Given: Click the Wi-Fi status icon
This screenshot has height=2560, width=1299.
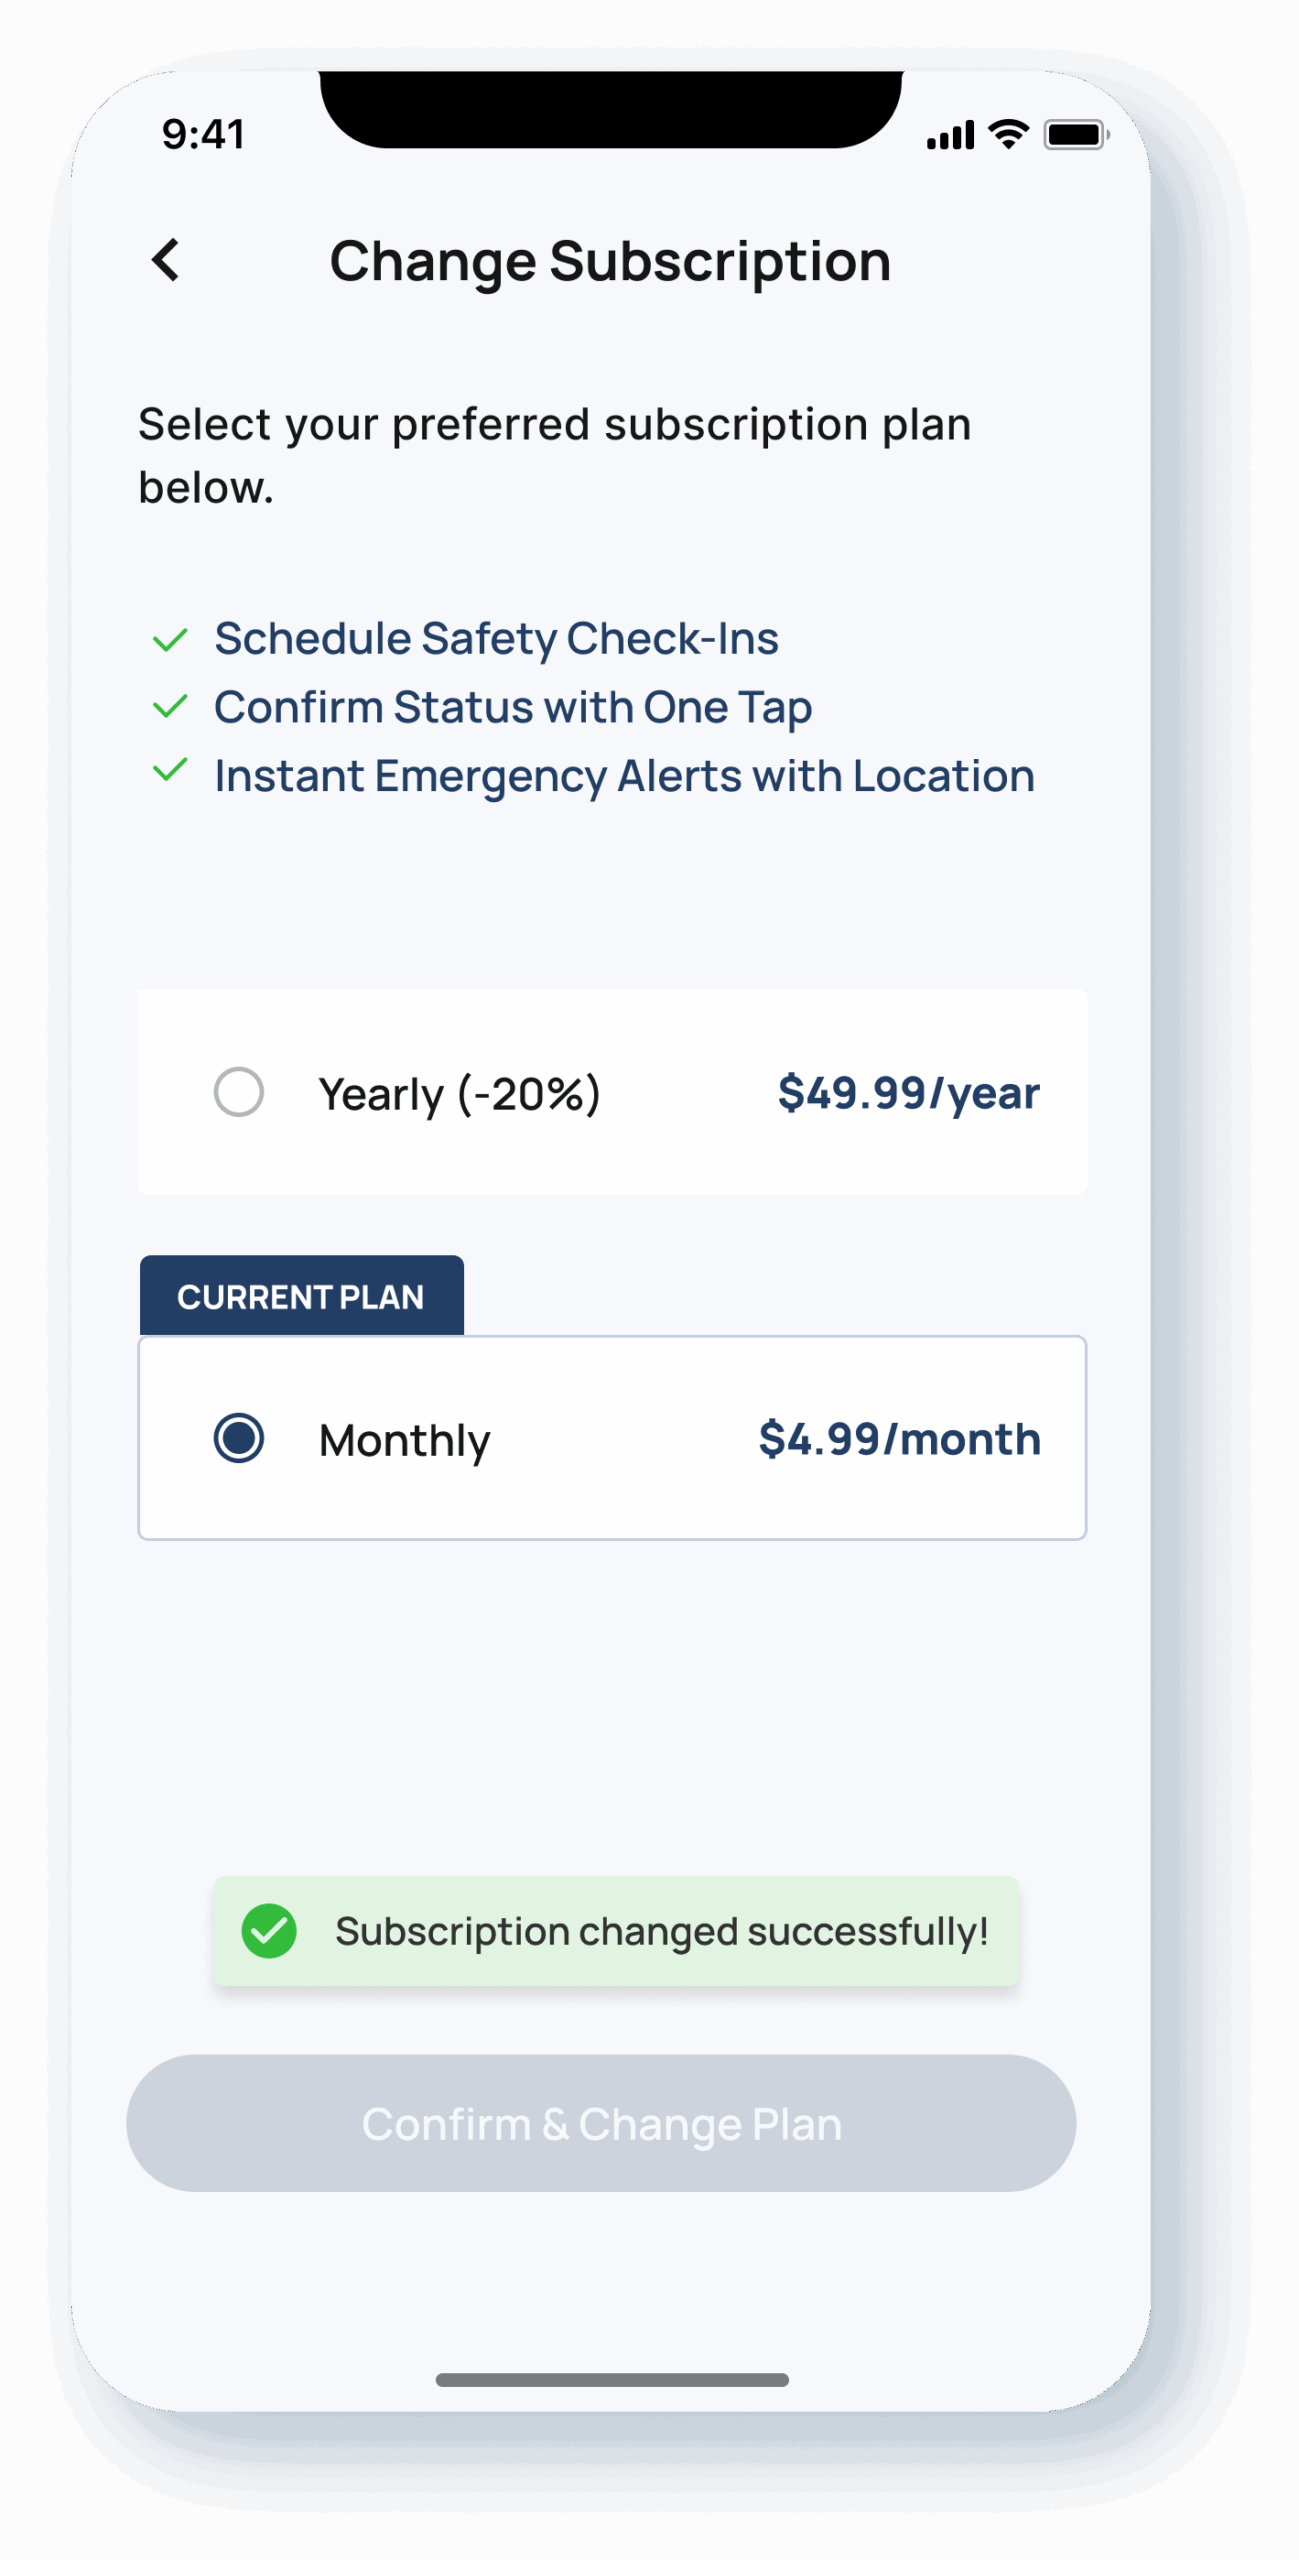Looking at the screenshot, I should 1008,134.
